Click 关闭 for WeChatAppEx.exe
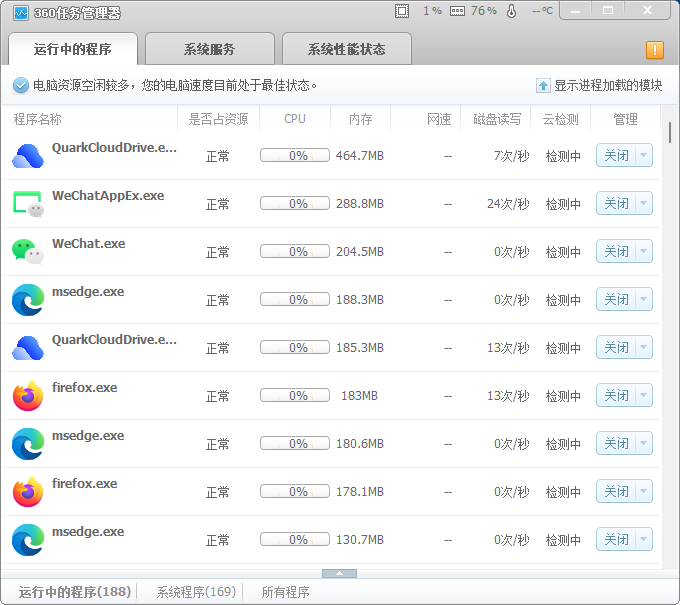This screenshot has width=680, height=605. click(616, 203)
